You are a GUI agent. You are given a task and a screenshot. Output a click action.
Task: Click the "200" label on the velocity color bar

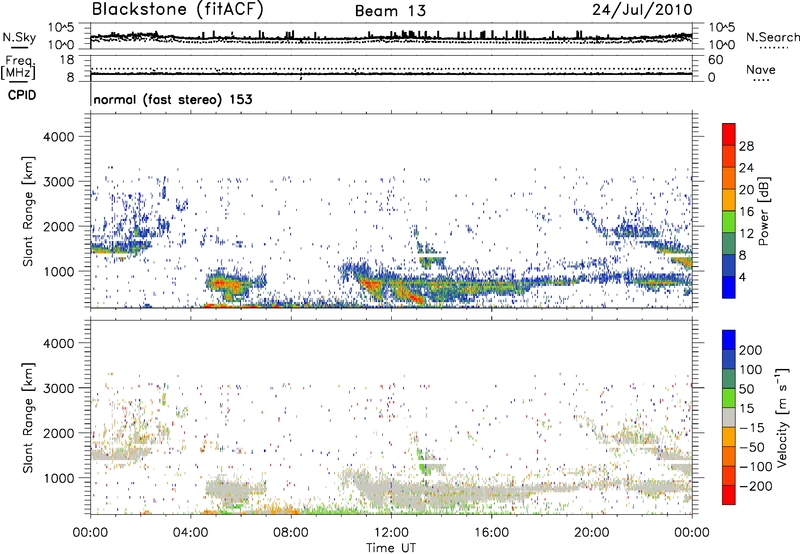pyautogui.click(x=751, y=350)
